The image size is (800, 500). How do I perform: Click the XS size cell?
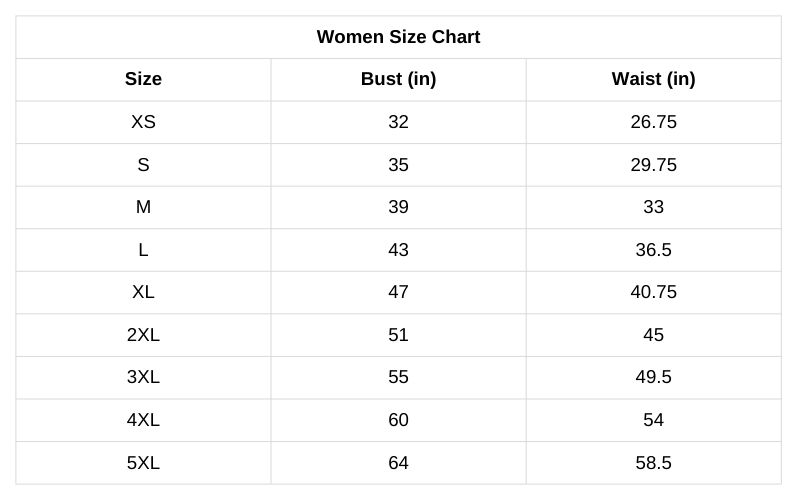[x=143, y=122]
